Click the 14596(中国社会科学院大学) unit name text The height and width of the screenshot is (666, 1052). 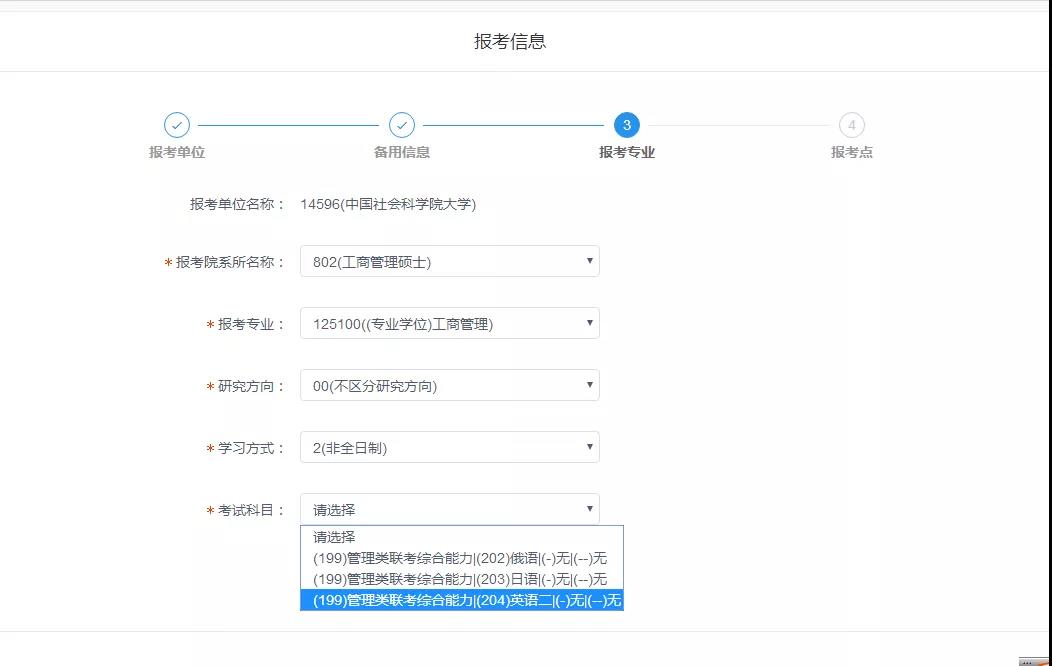click(x=388, y=205)
